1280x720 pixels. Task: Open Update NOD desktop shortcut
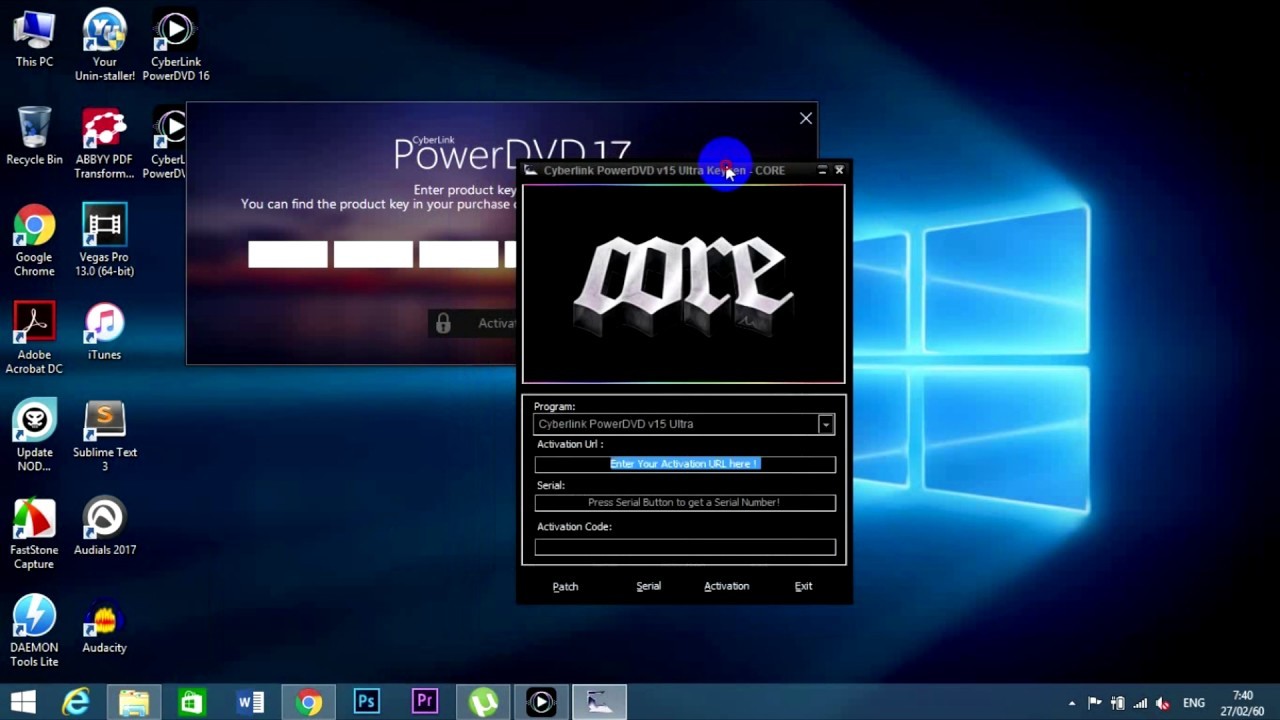click(x=34, y=436)
